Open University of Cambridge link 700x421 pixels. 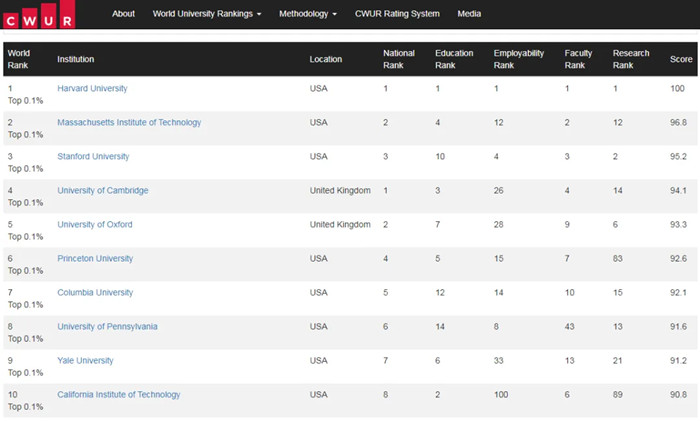pos(103,190)
